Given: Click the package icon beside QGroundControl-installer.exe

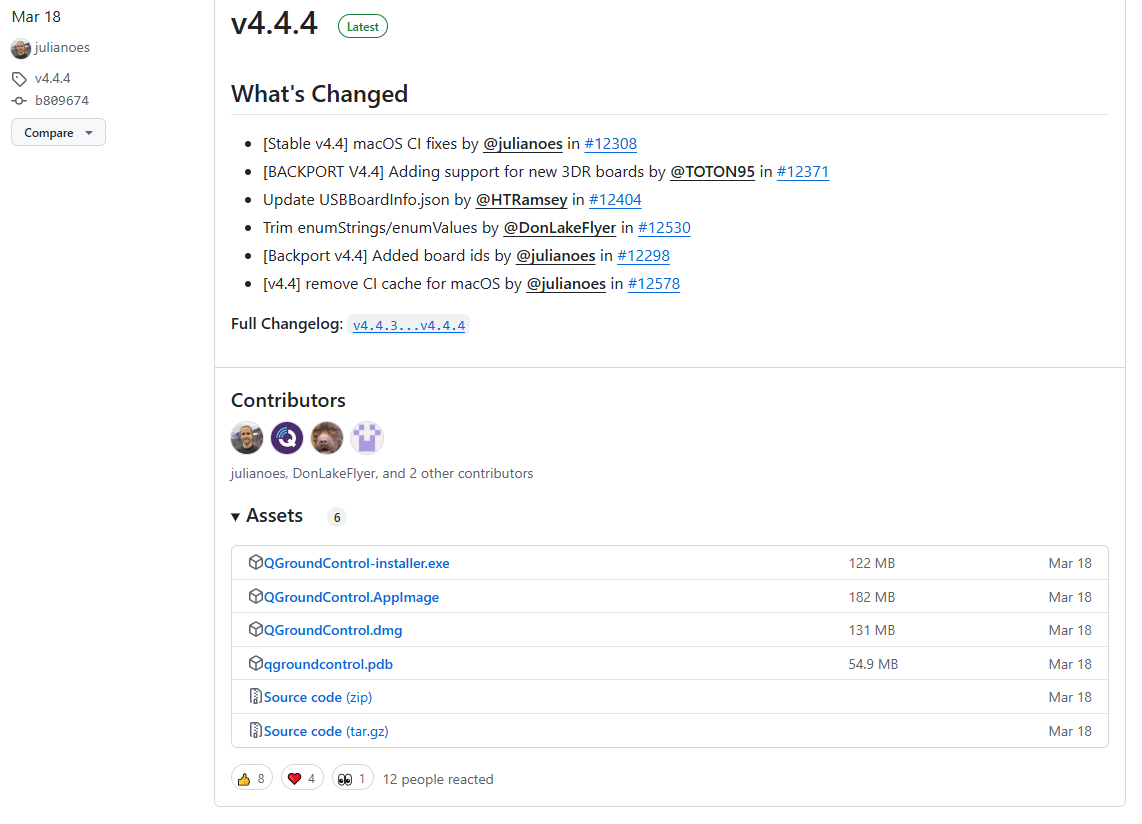Looking at the screenshot, I should [x=255, y=562].
